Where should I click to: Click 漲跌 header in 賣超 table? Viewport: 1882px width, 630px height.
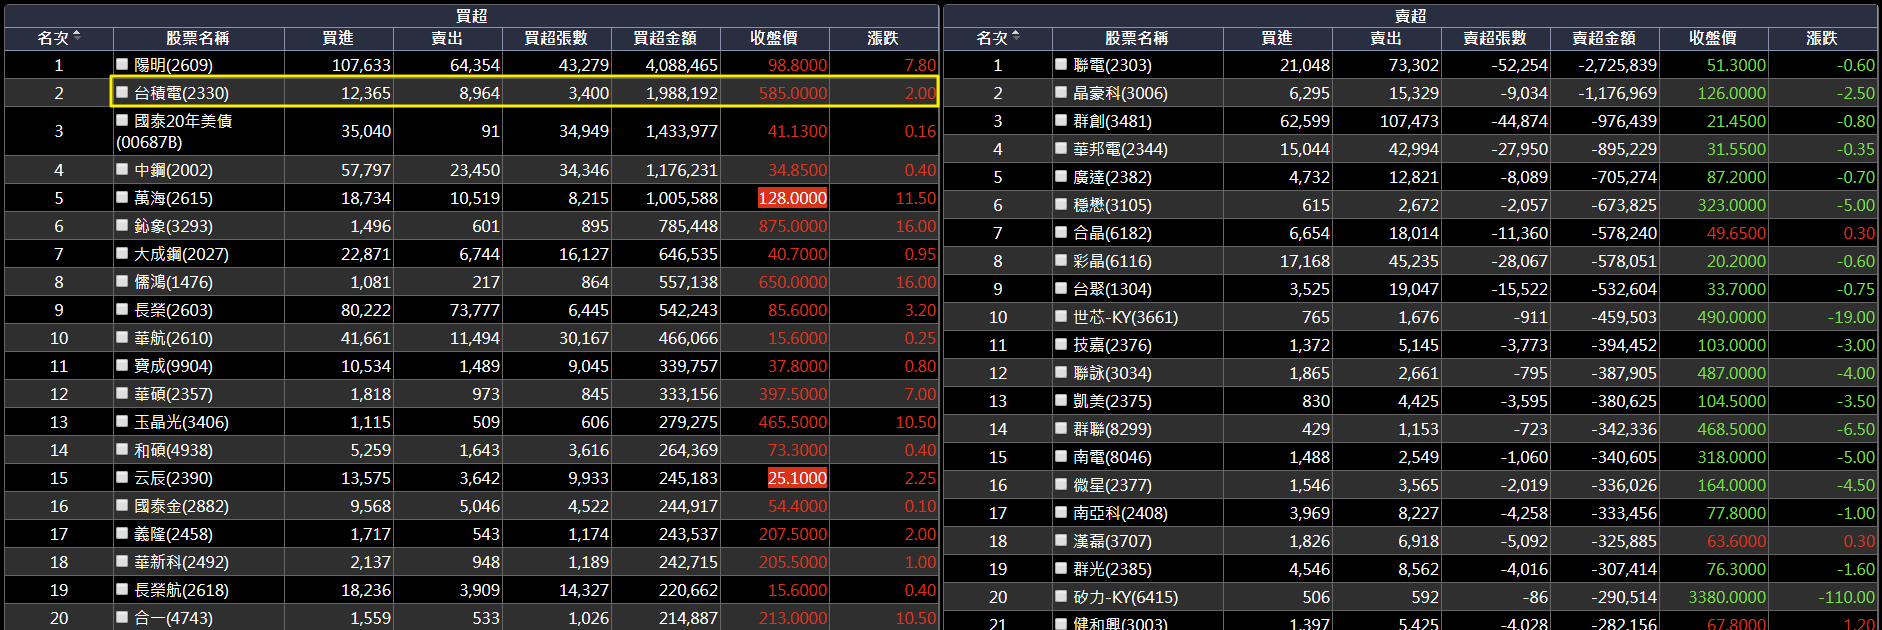1822,38
